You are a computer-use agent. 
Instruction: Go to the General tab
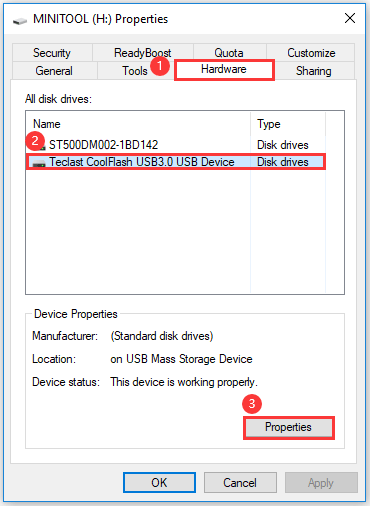[x=54, y=71]
